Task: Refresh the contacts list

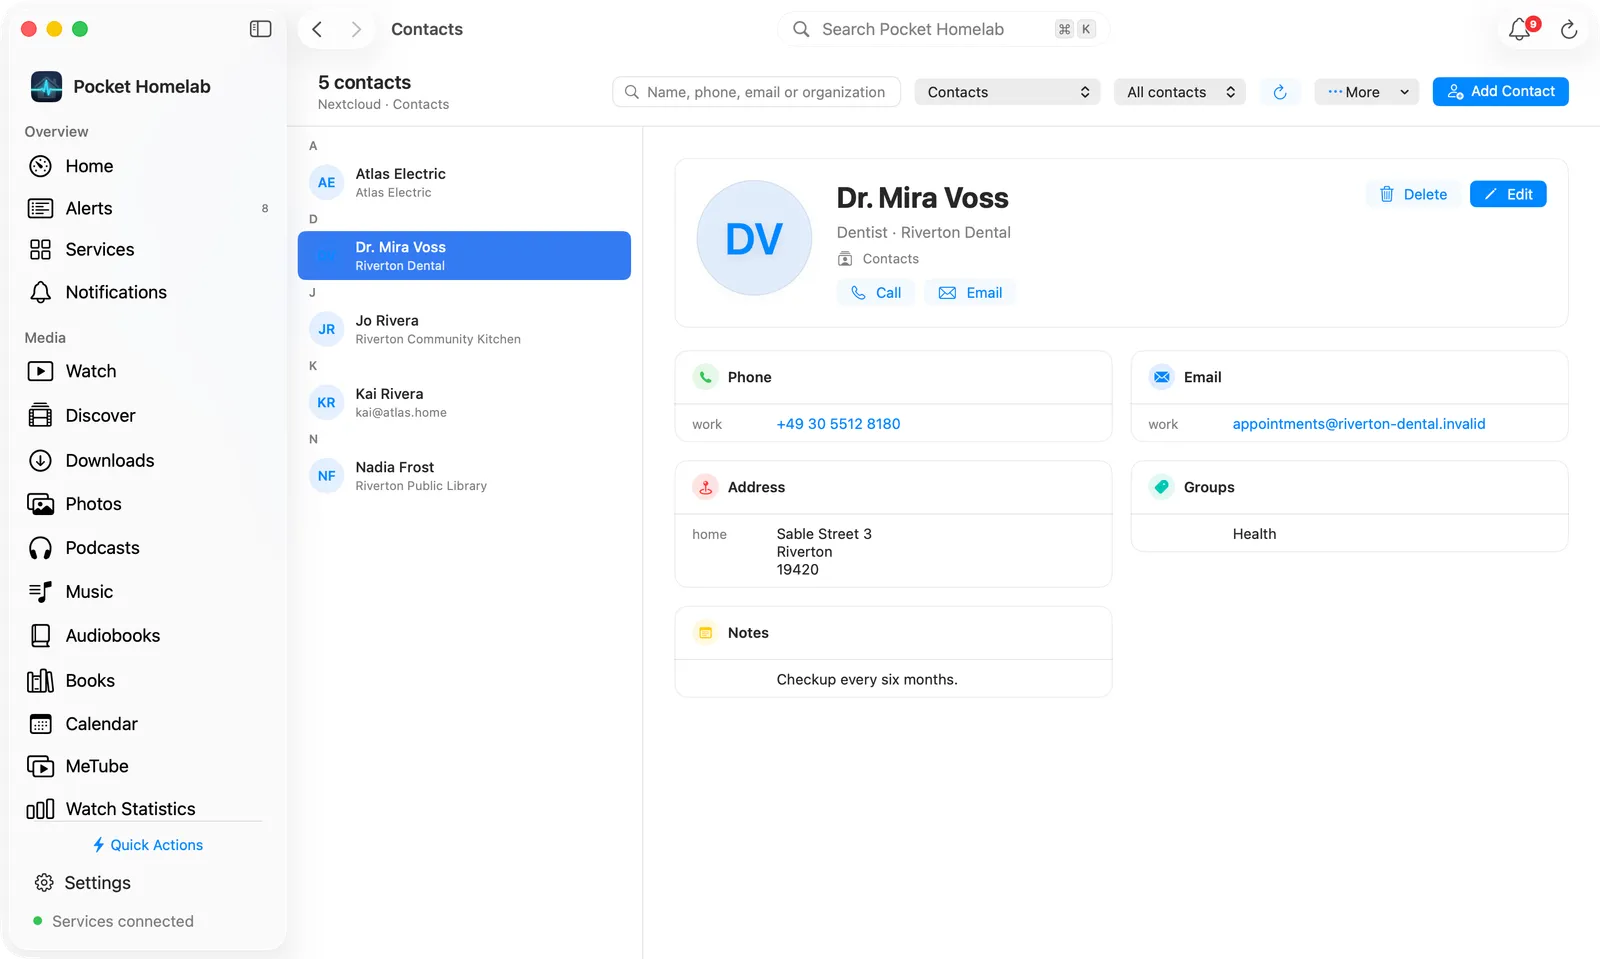Action: coord(1280,92)
